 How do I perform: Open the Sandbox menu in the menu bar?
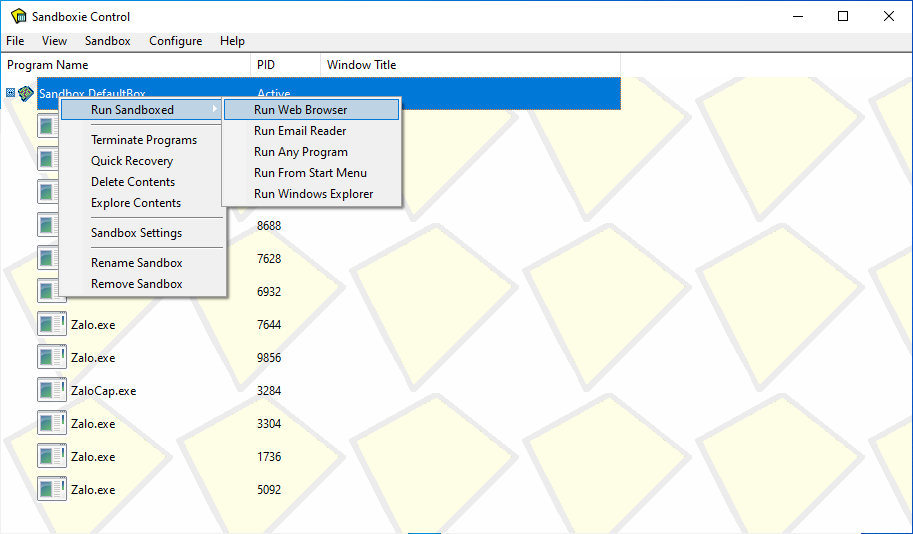click(107, 41)
